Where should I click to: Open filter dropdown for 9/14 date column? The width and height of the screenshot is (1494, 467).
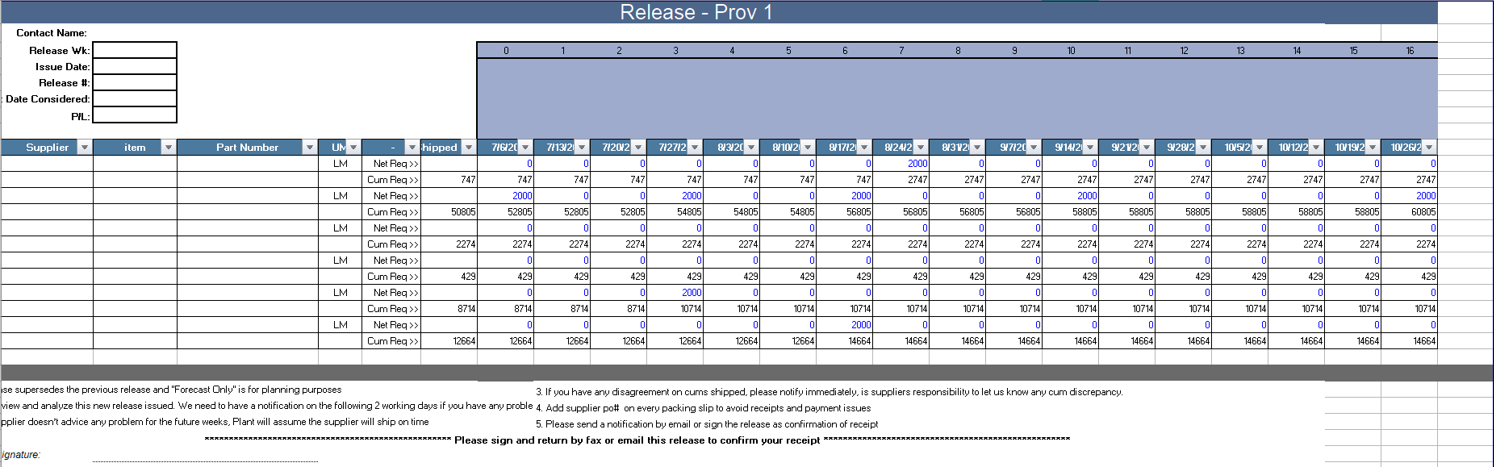click(x=1090, y=148)
